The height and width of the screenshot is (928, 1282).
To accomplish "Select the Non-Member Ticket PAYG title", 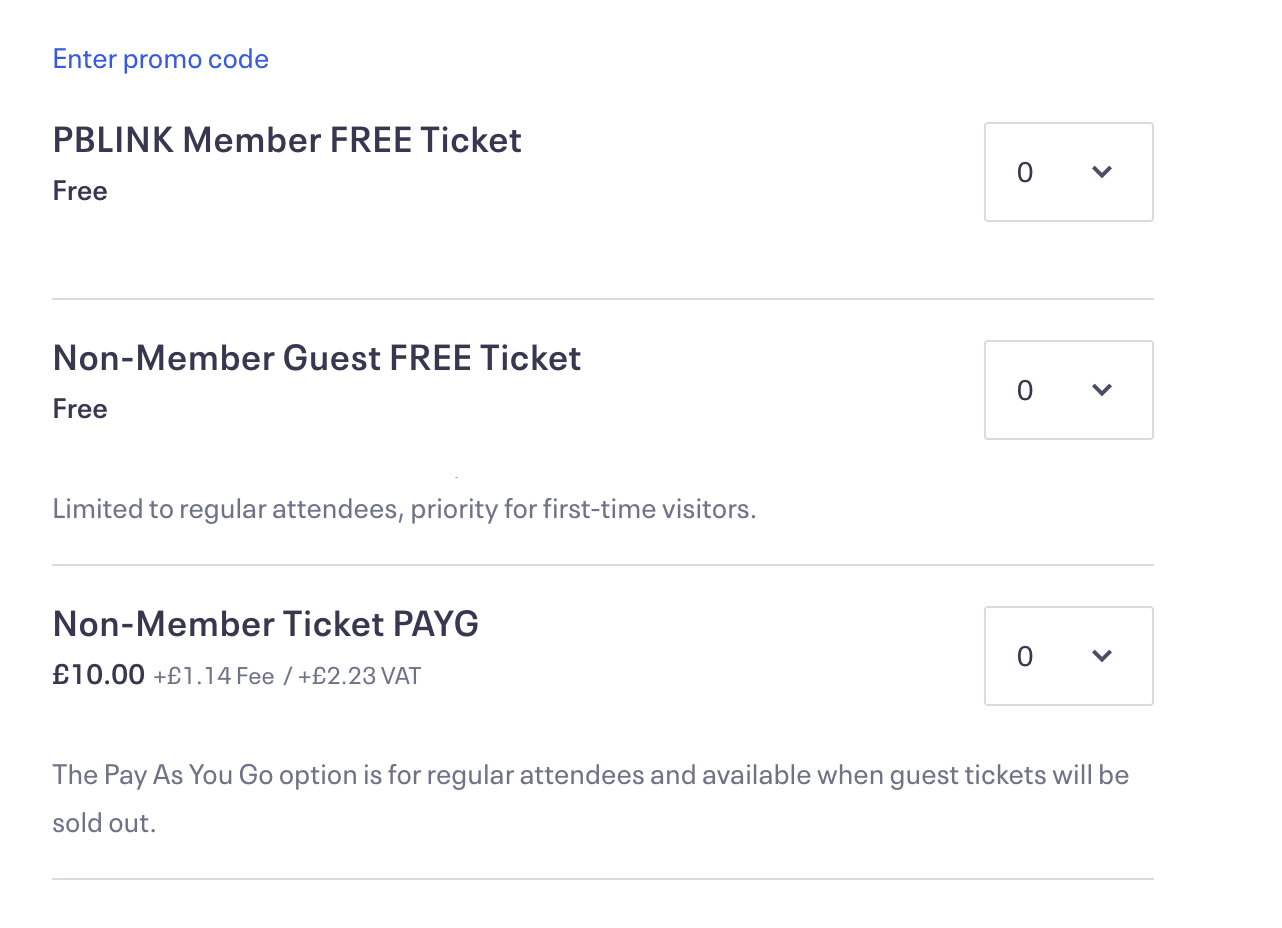I will click(x=266, y=624).
